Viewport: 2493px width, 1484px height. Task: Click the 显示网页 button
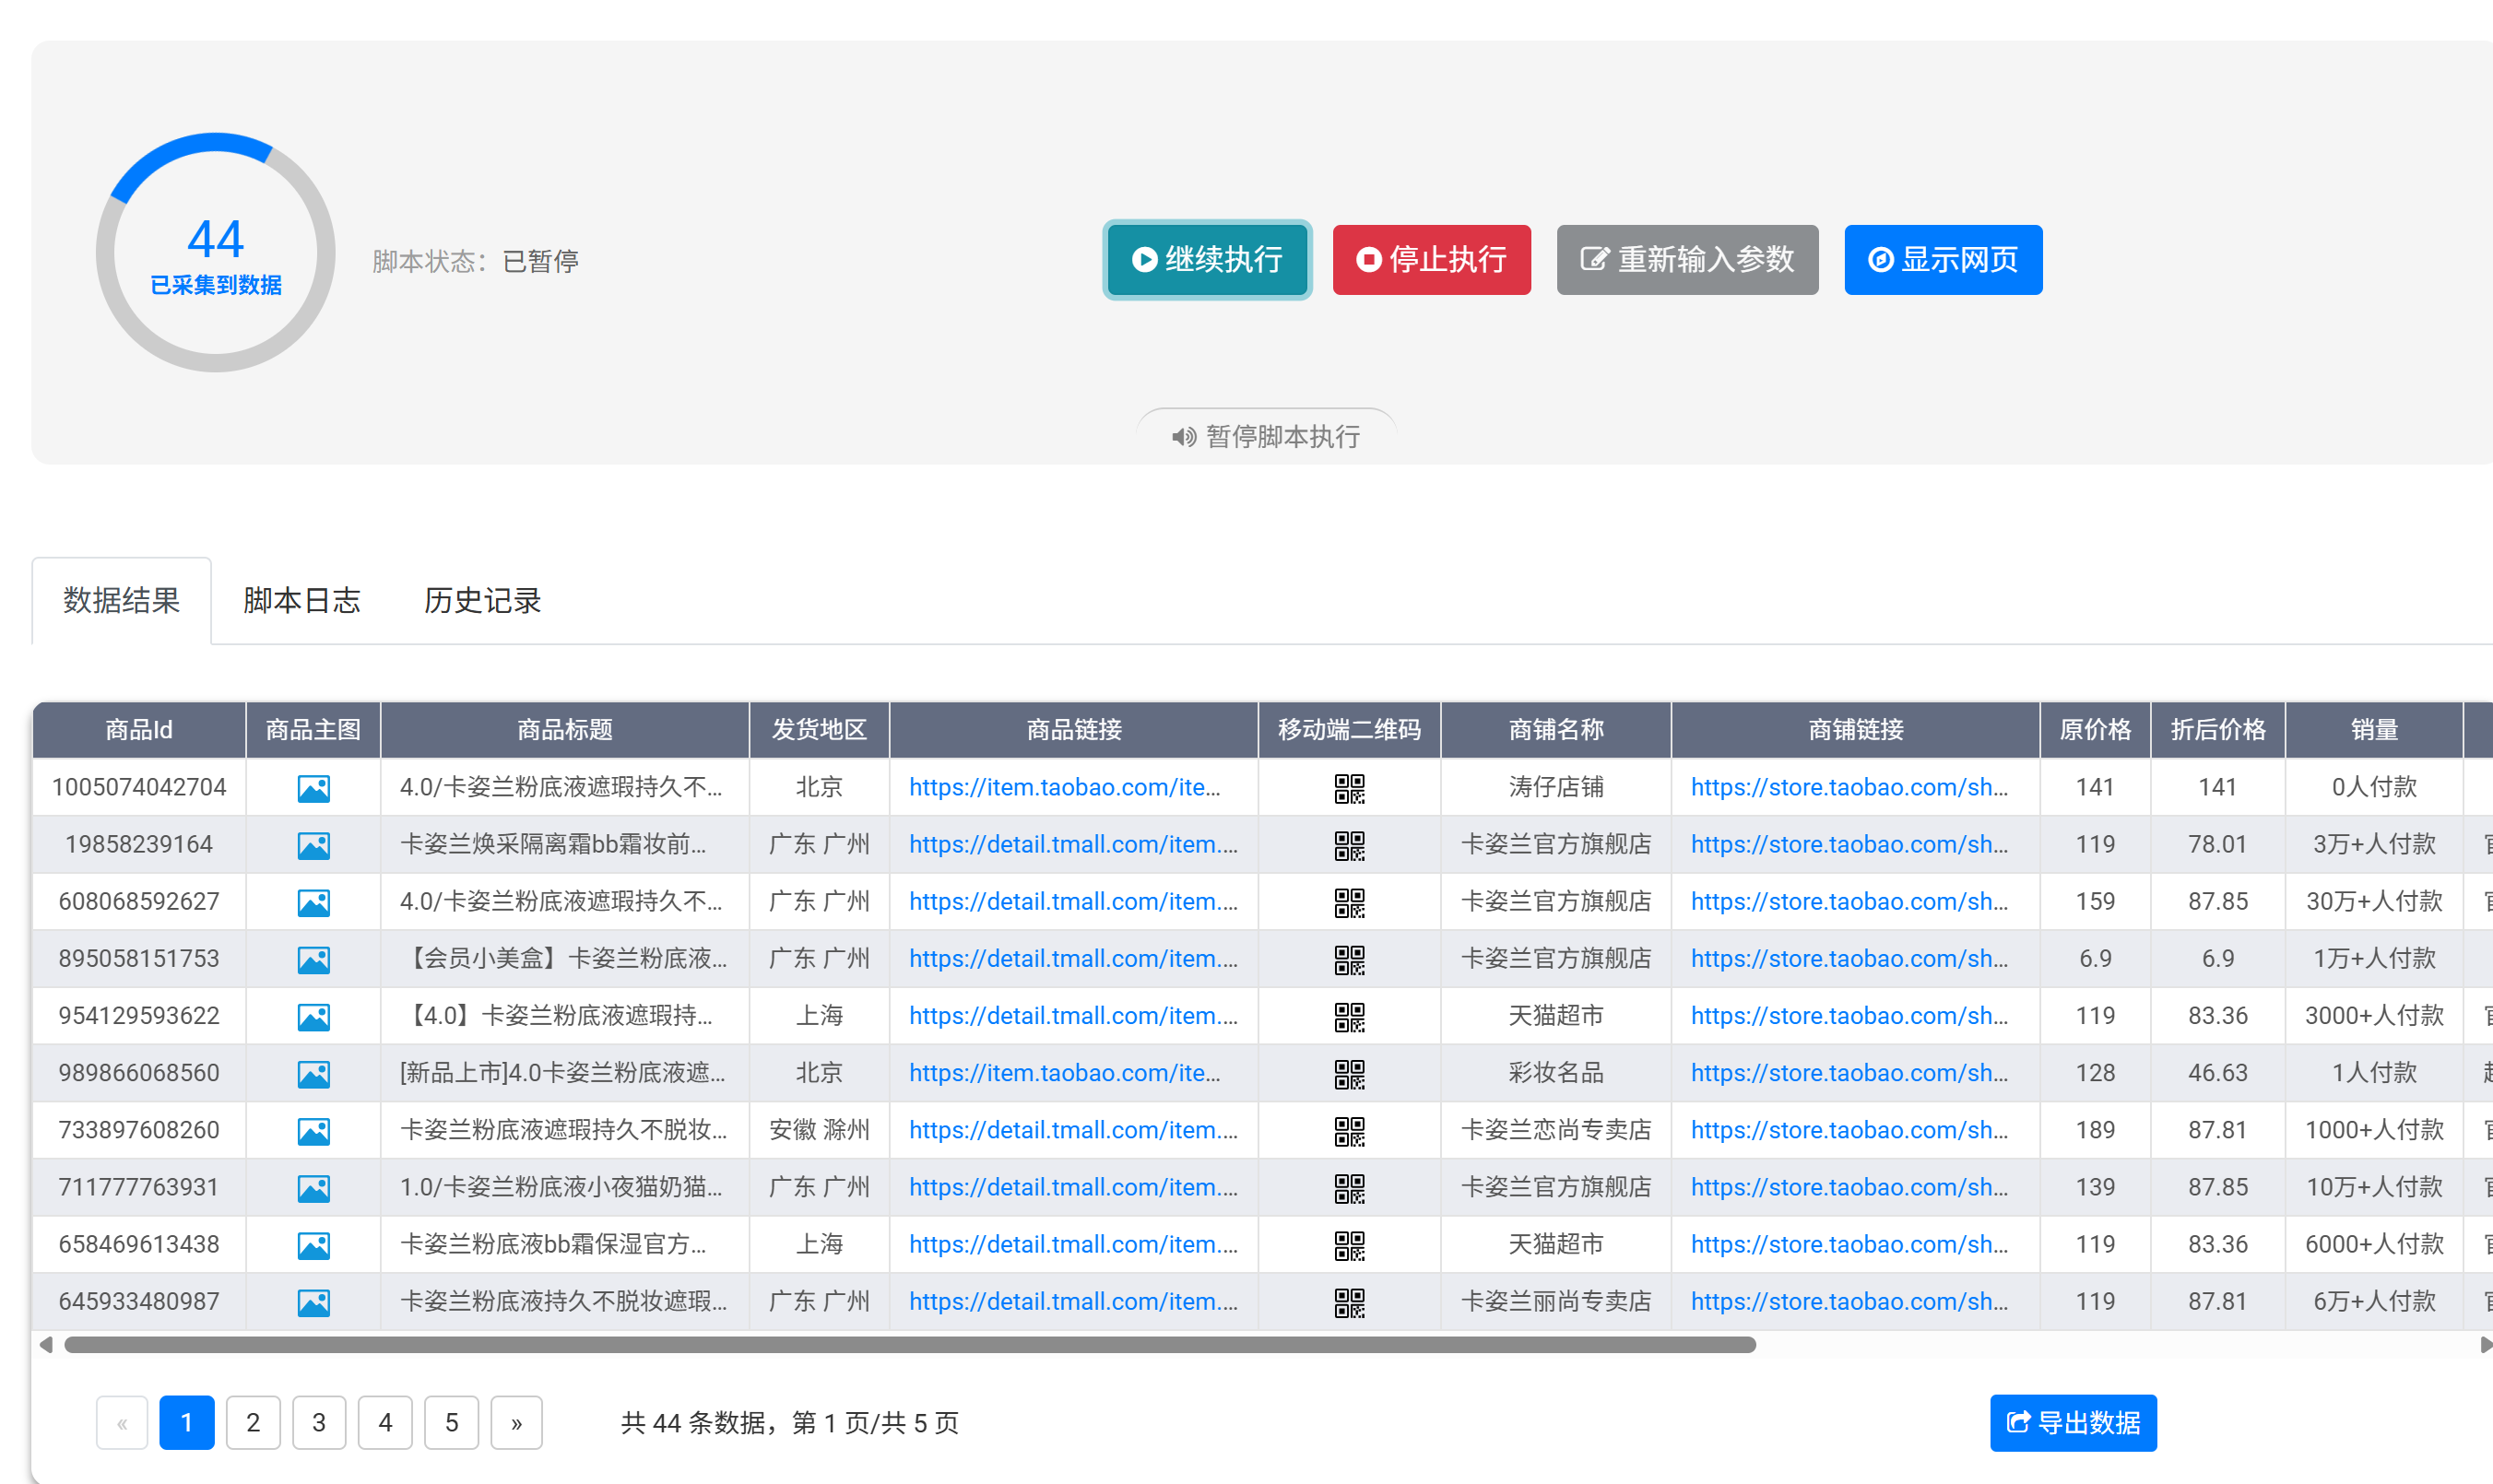tap(1942, 260)
